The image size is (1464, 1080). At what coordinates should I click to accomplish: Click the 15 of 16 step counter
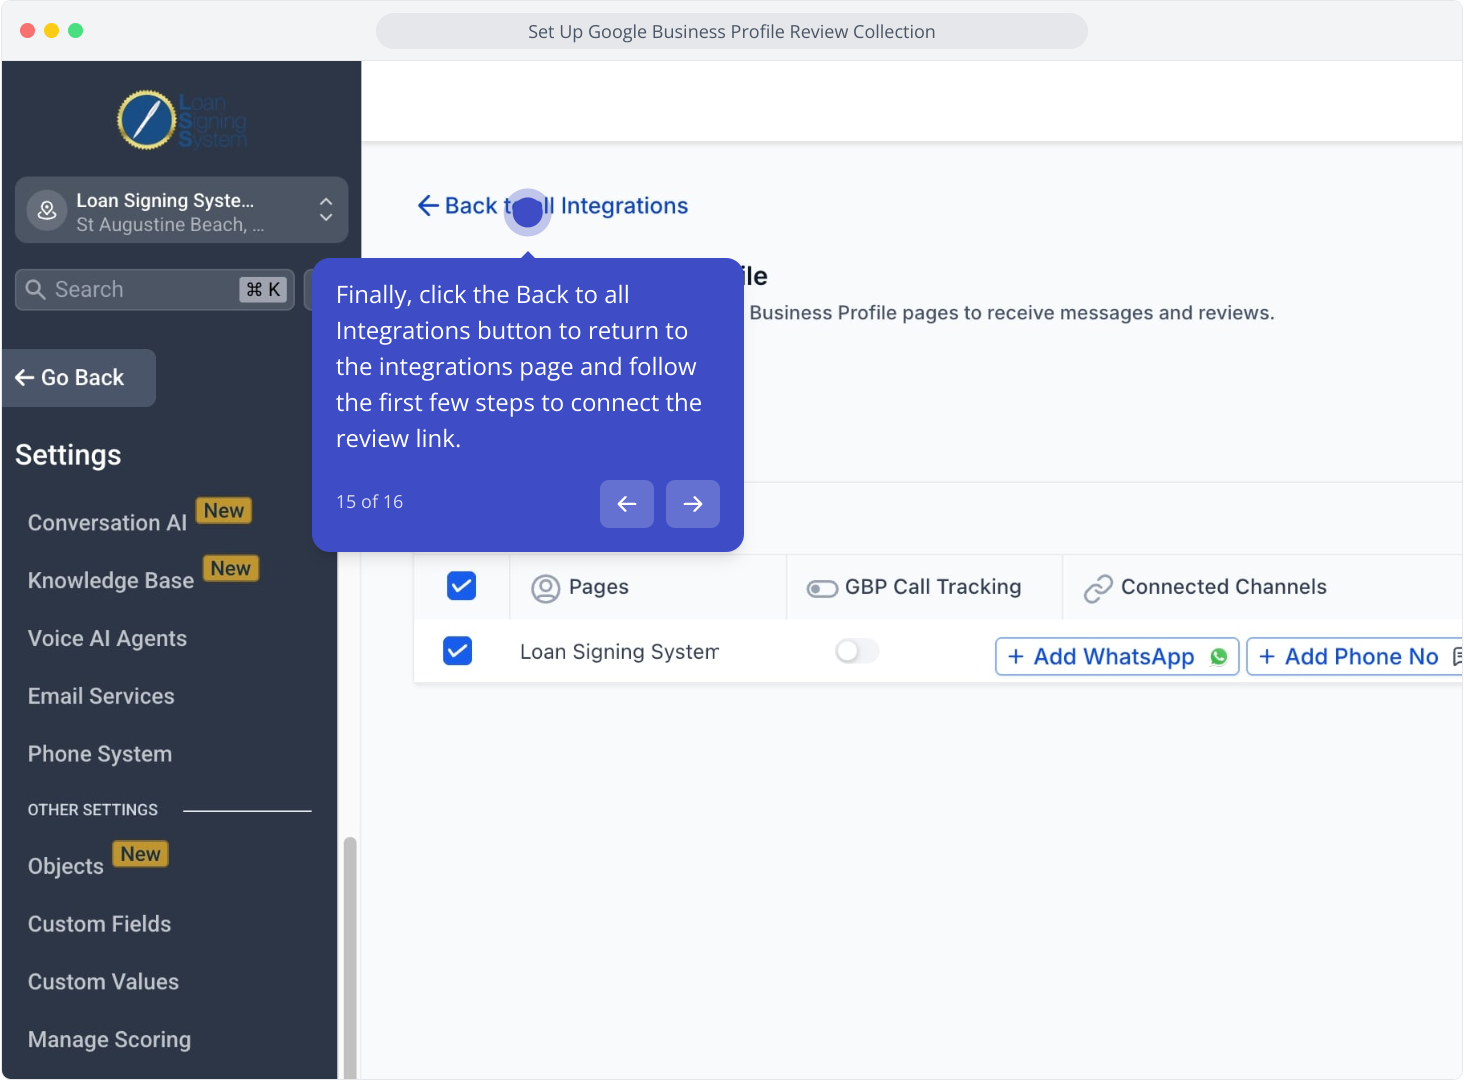coord(370,502)
